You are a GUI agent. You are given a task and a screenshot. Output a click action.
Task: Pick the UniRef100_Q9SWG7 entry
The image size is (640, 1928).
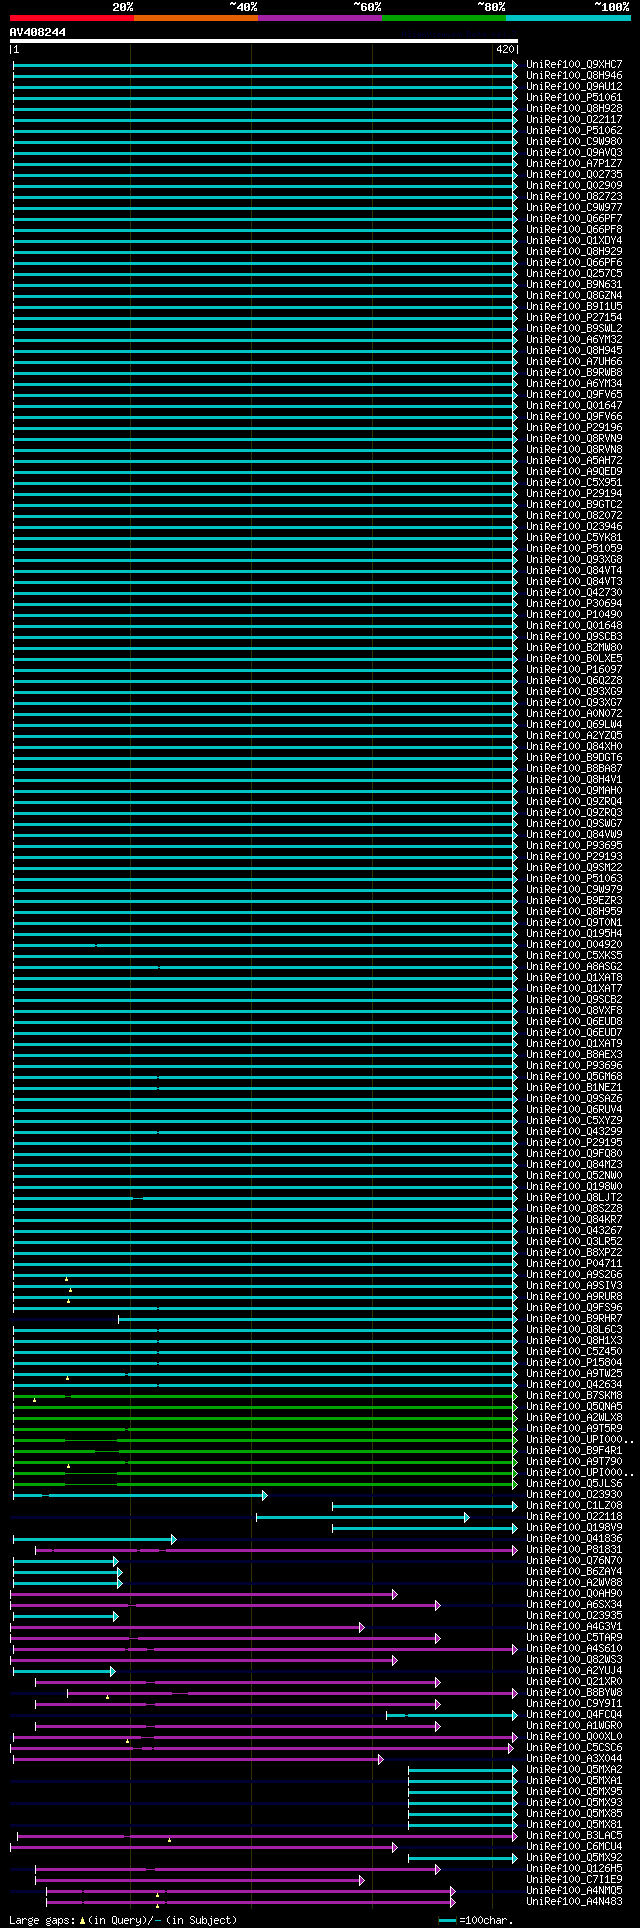click(x=574, y=824)
